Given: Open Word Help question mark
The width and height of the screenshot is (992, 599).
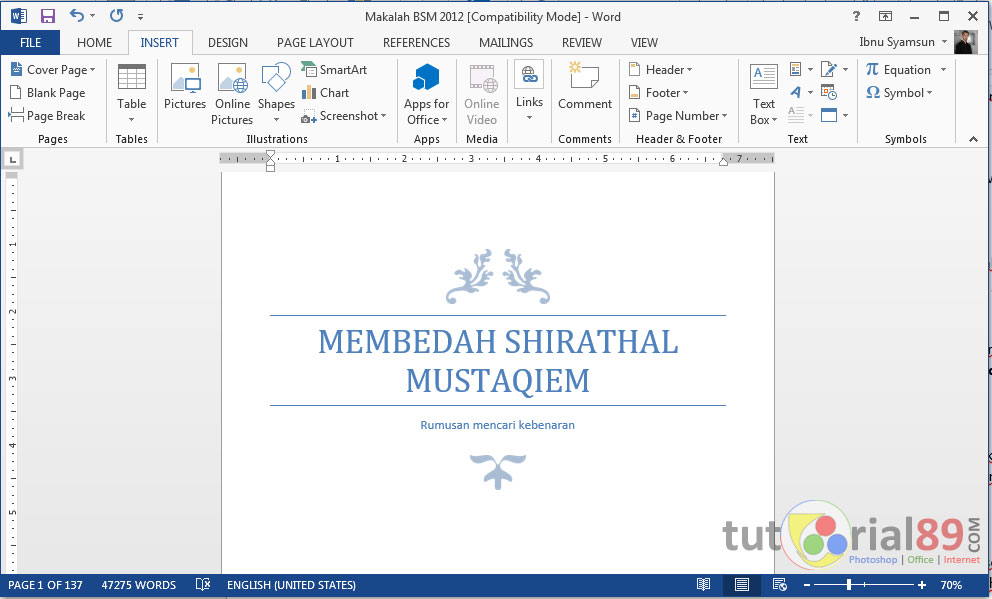Looking at the screenshot, I should (856, 16).
